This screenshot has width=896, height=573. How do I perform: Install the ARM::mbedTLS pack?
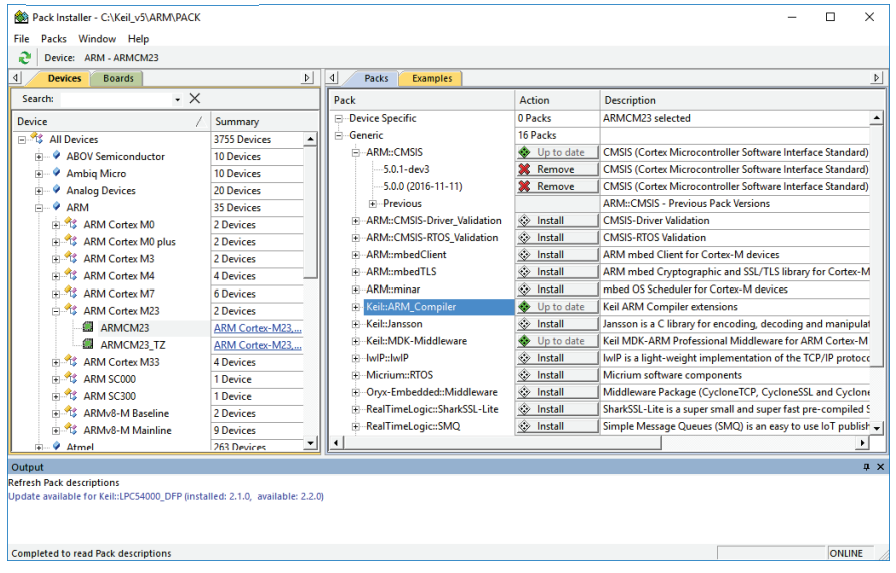tap(556, 272)
